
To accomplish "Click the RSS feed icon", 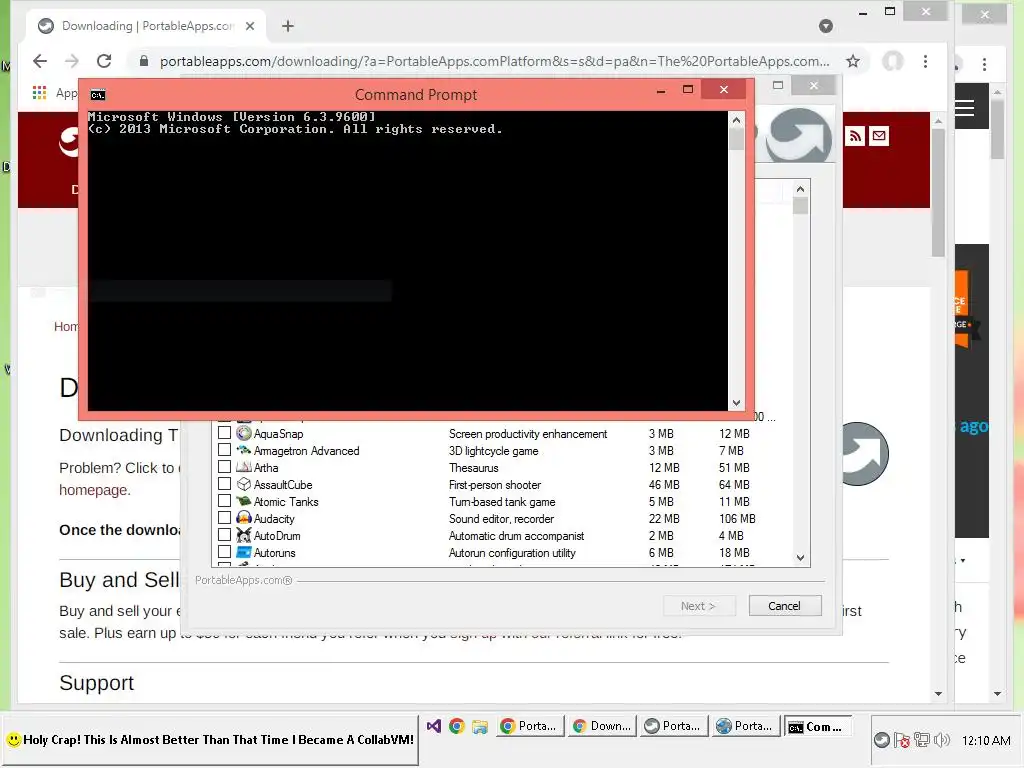I will [855, 136].
